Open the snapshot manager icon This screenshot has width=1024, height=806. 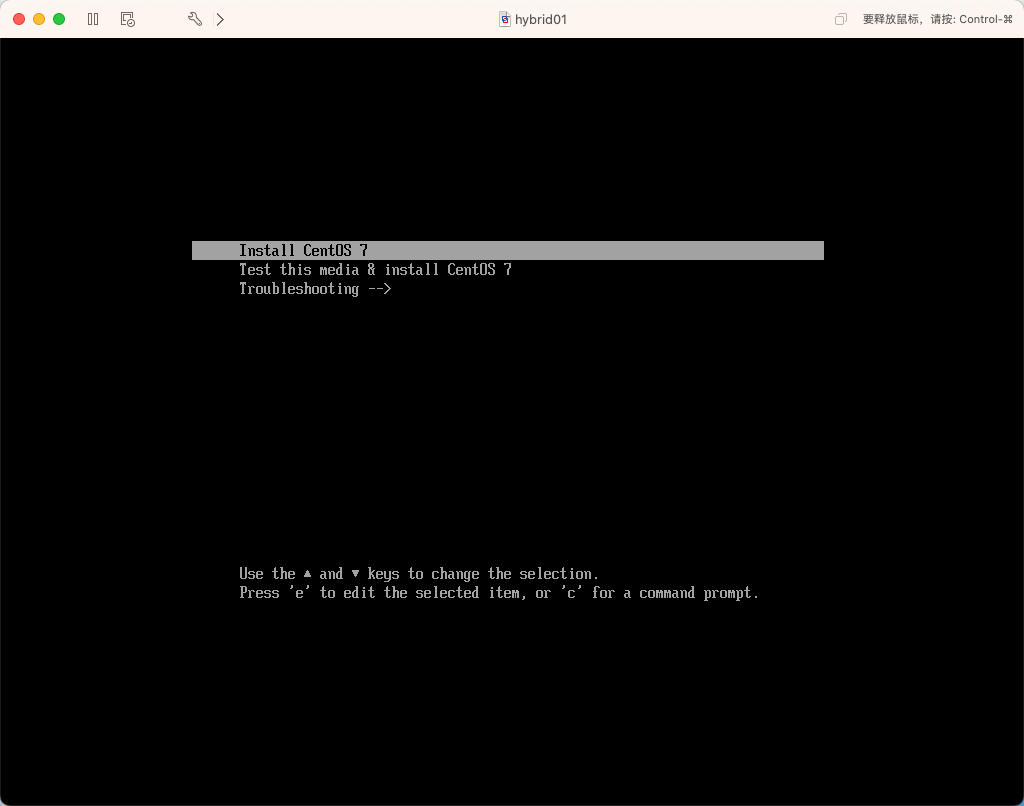pyautogui.click(x=128, y=19)
